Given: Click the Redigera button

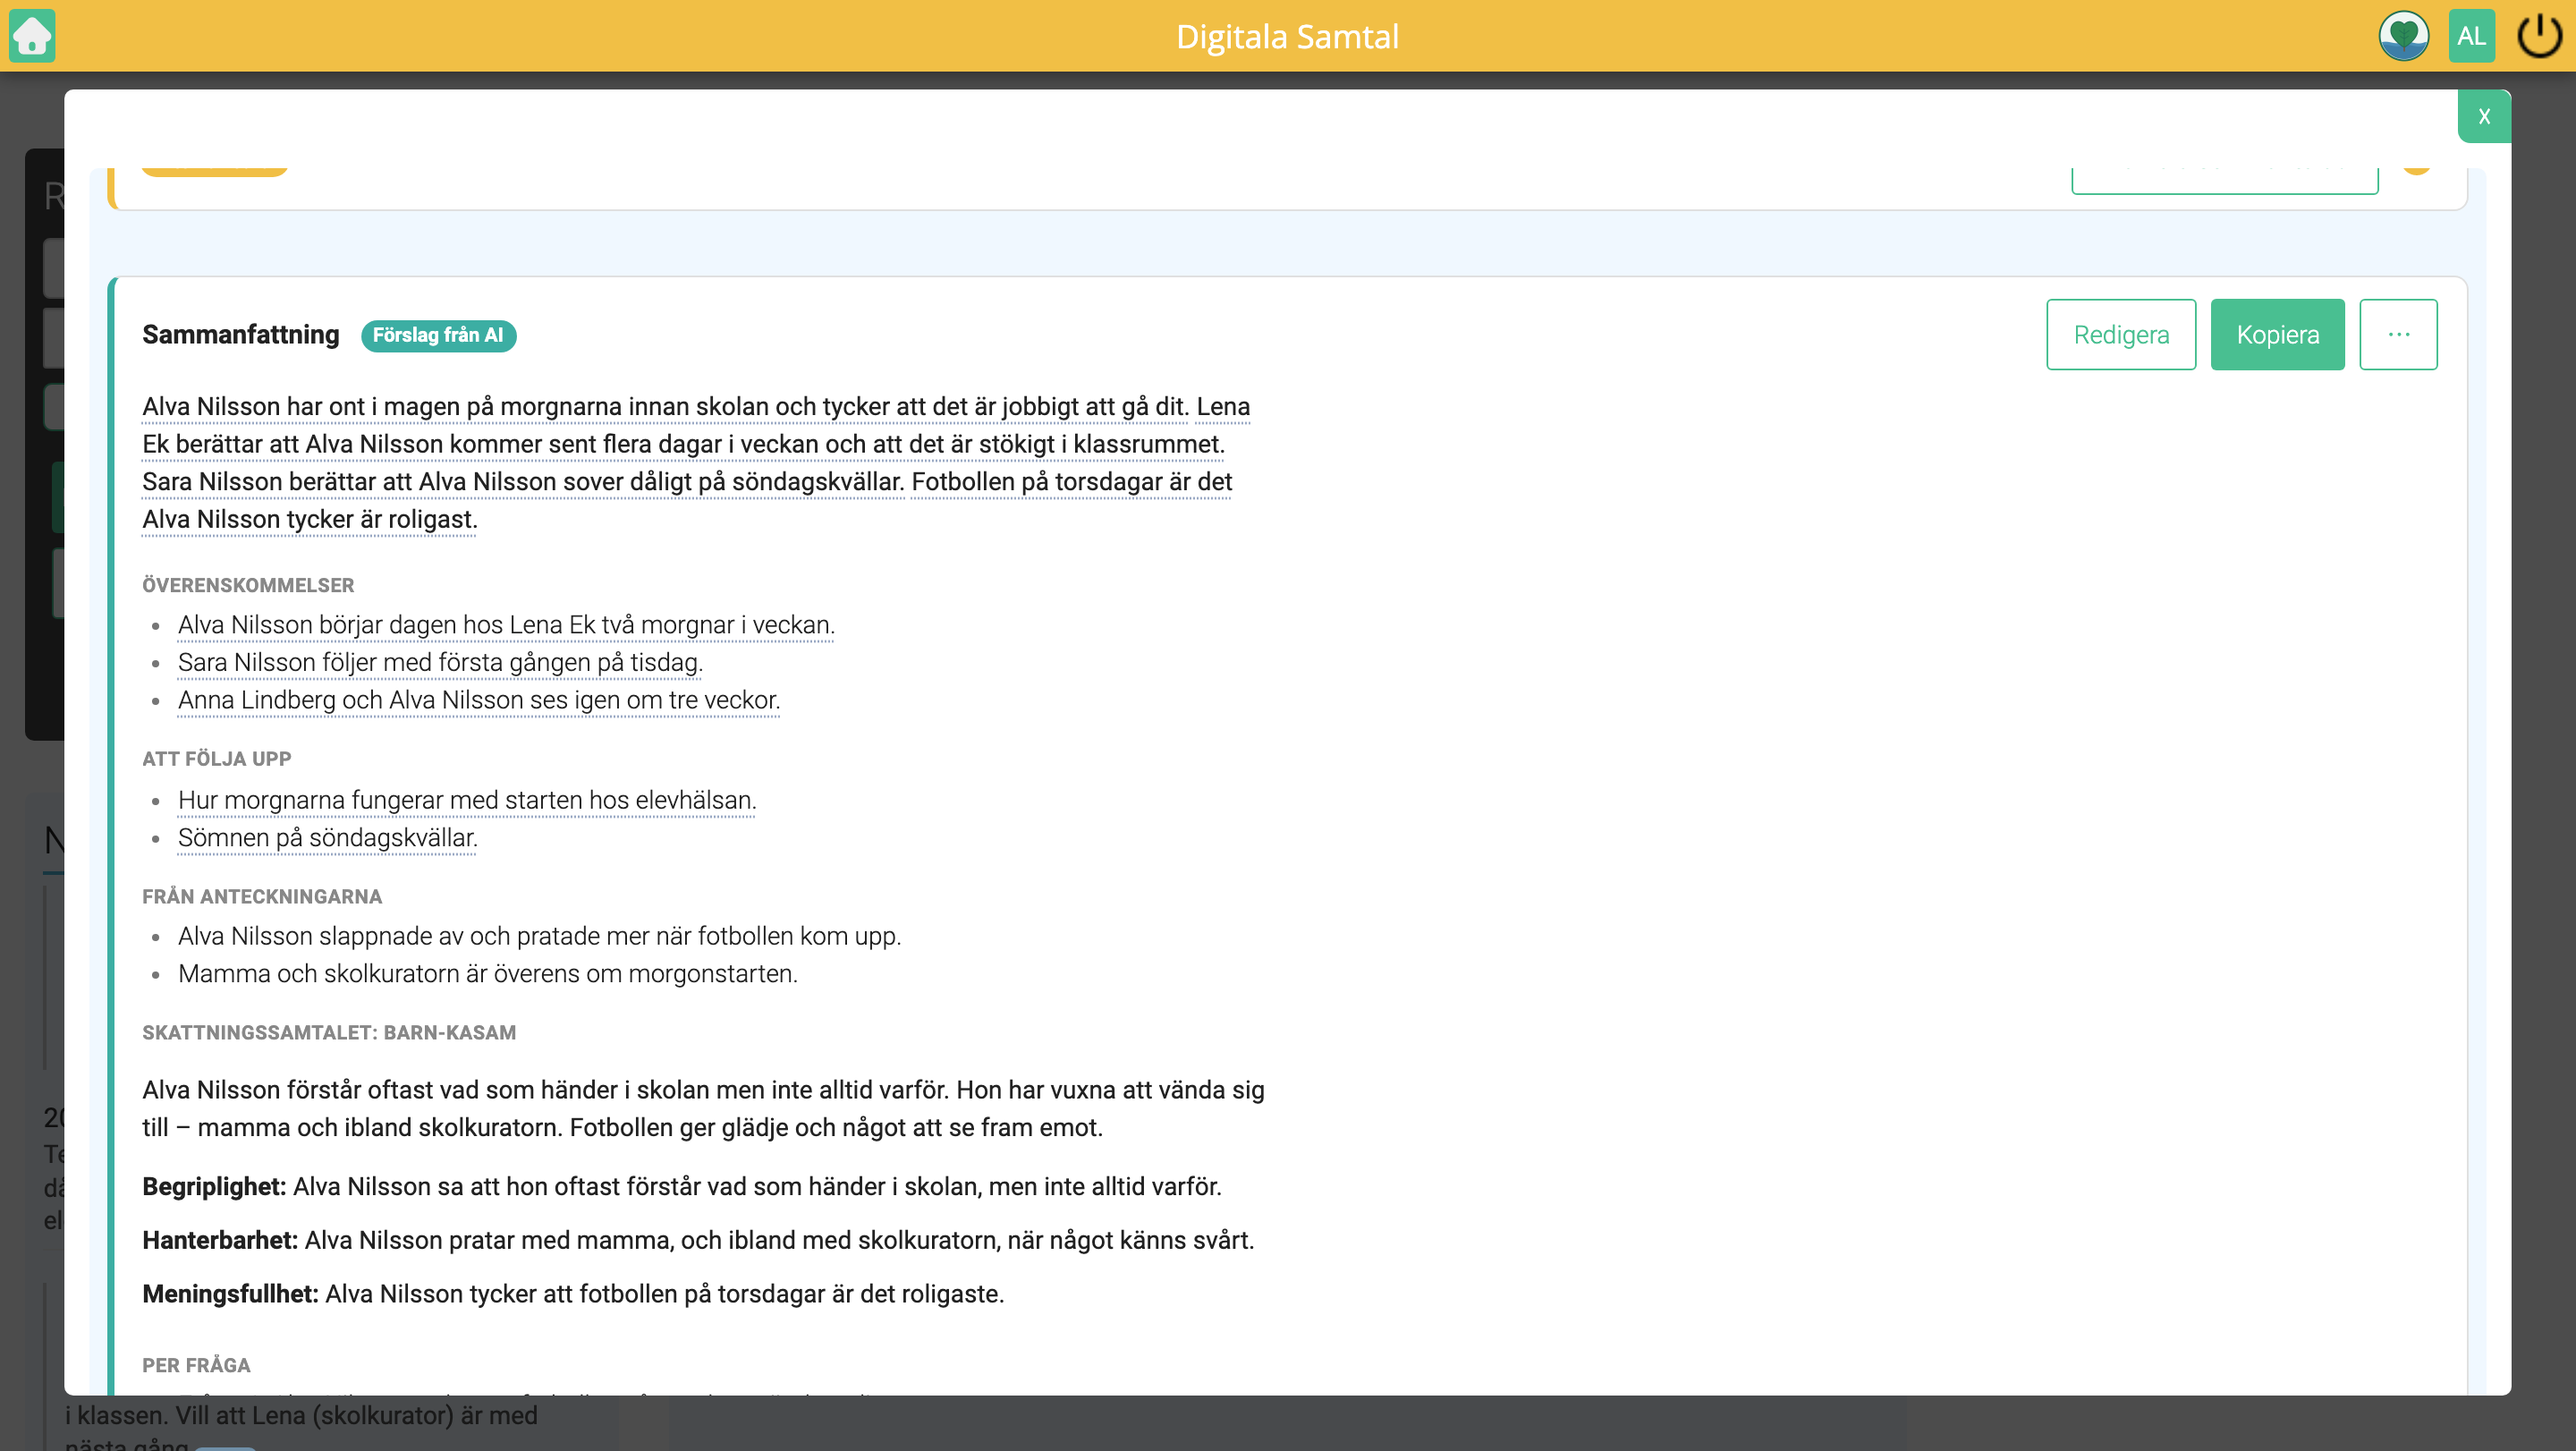Looking at the screenshot, I should click(x=2121, y=334).
